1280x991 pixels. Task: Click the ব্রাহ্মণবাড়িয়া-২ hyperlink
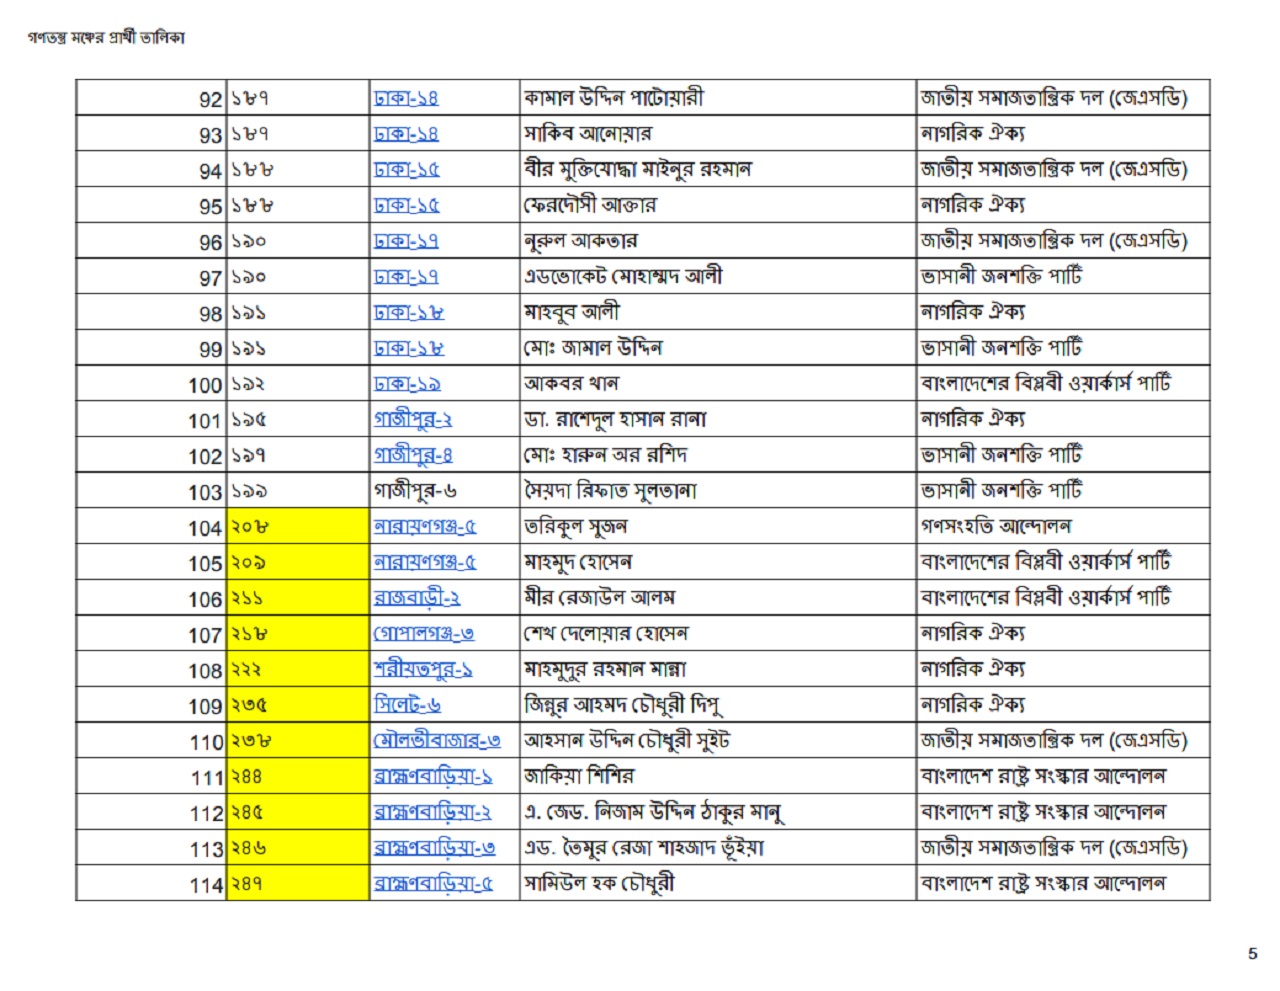point(432,812)
